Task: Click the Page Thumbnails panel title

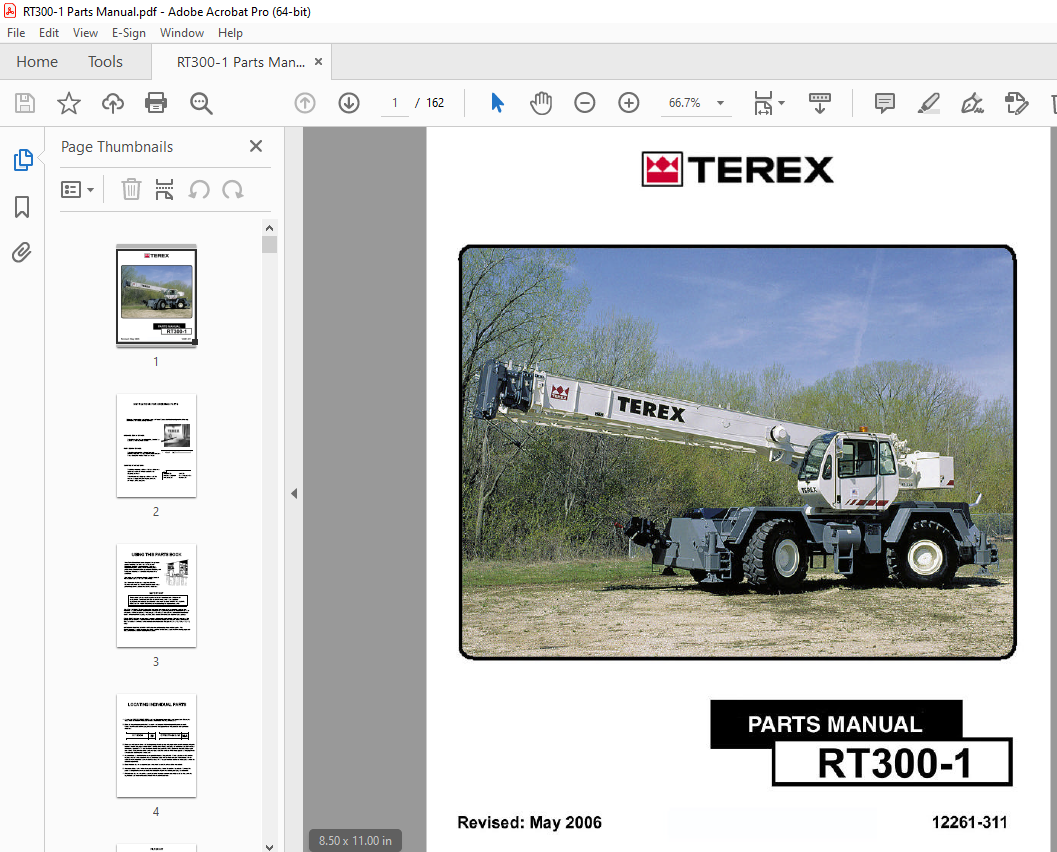Action: (x=117, y=147)
